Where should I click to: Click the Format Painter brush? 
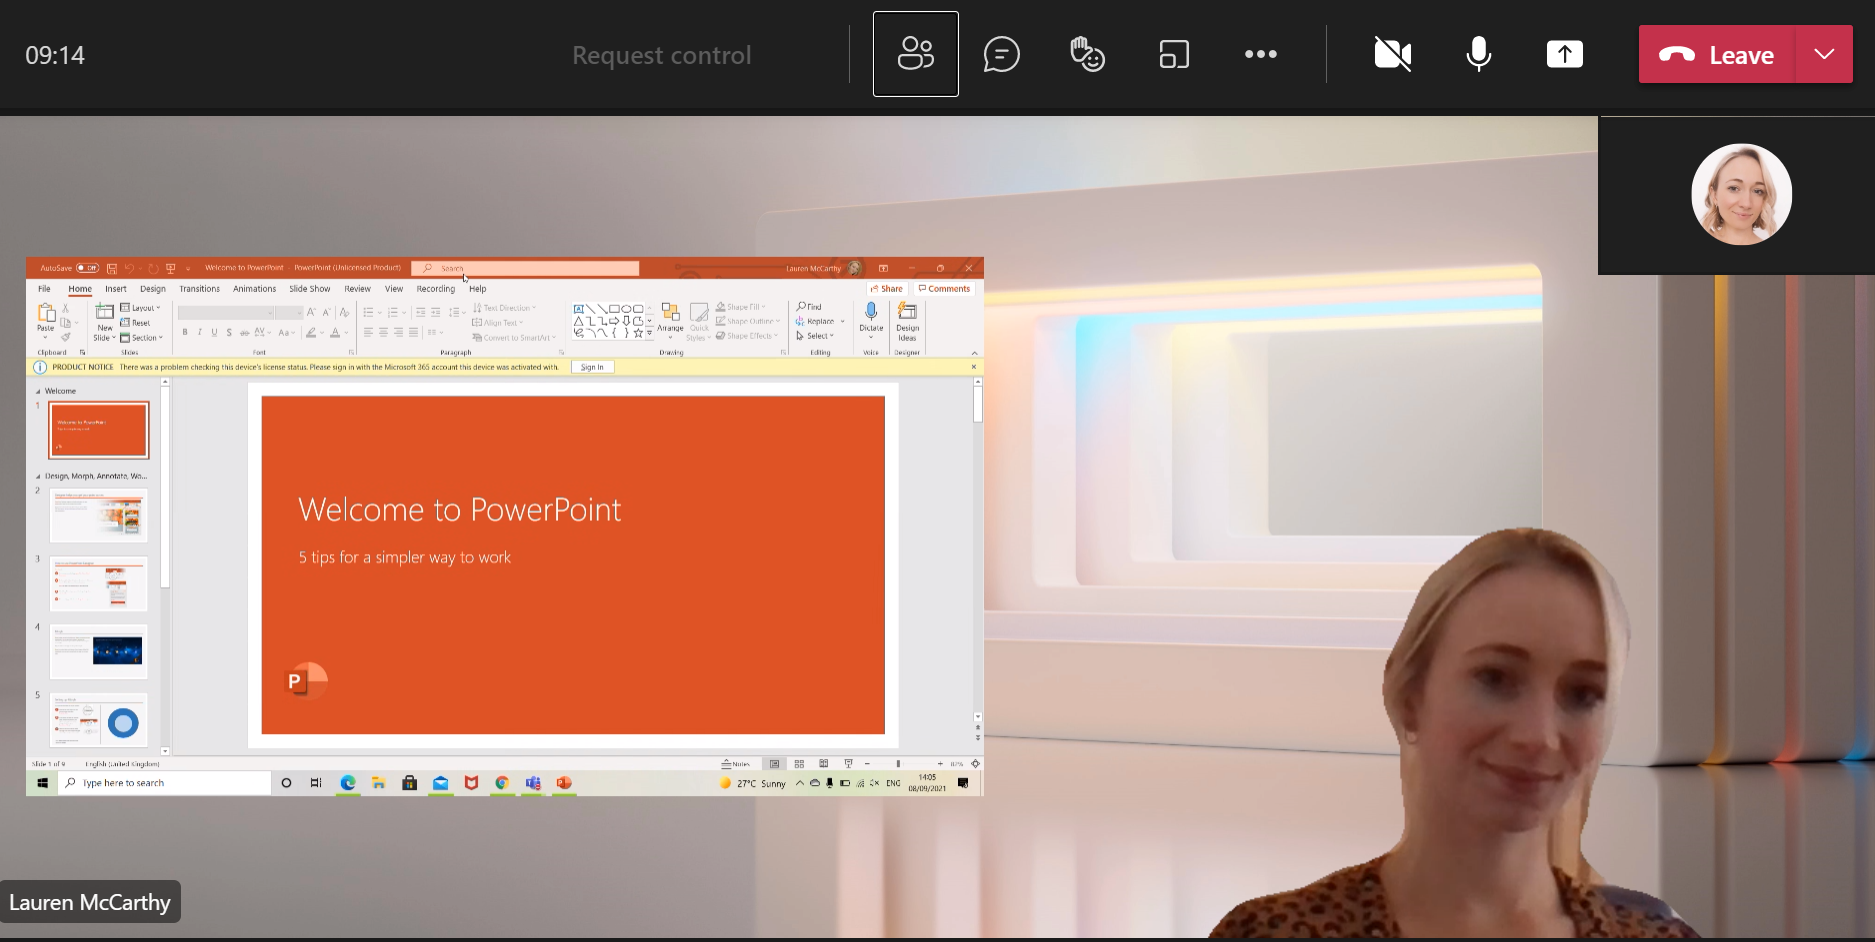66,337
